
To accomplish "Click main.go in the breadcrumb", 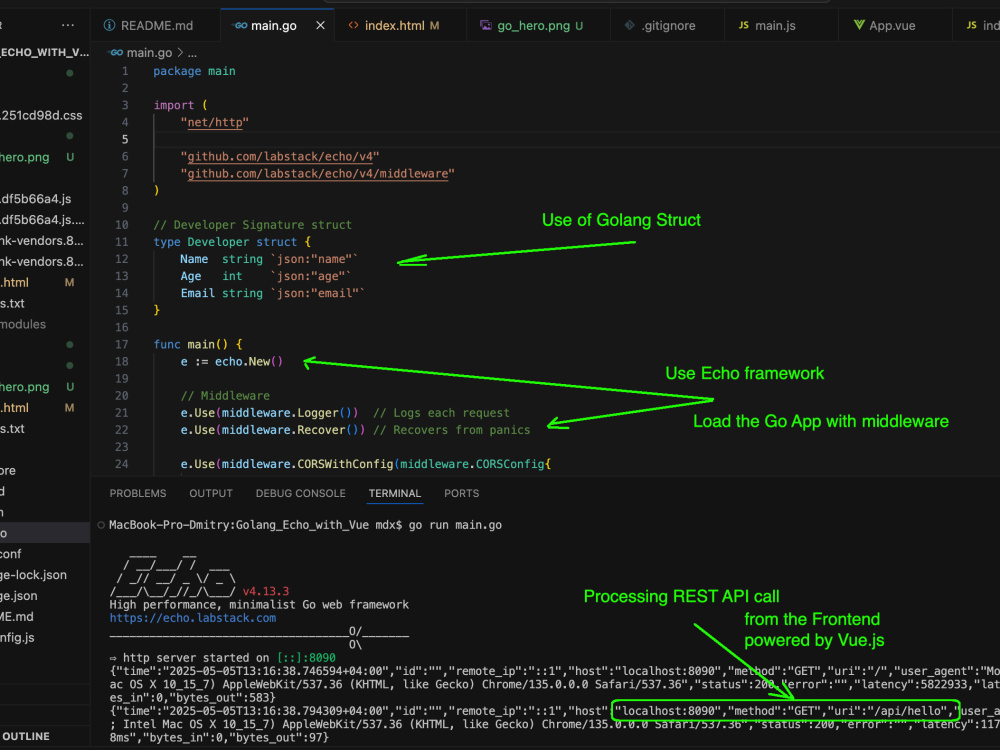I will point(149,53).
